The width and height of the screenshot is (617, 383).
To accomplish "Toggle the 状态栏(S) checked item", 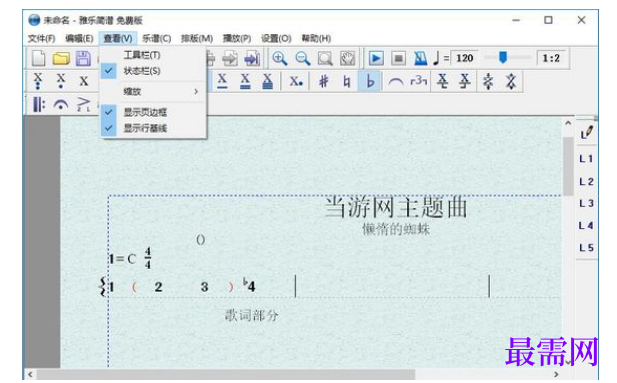I will 153,71.
